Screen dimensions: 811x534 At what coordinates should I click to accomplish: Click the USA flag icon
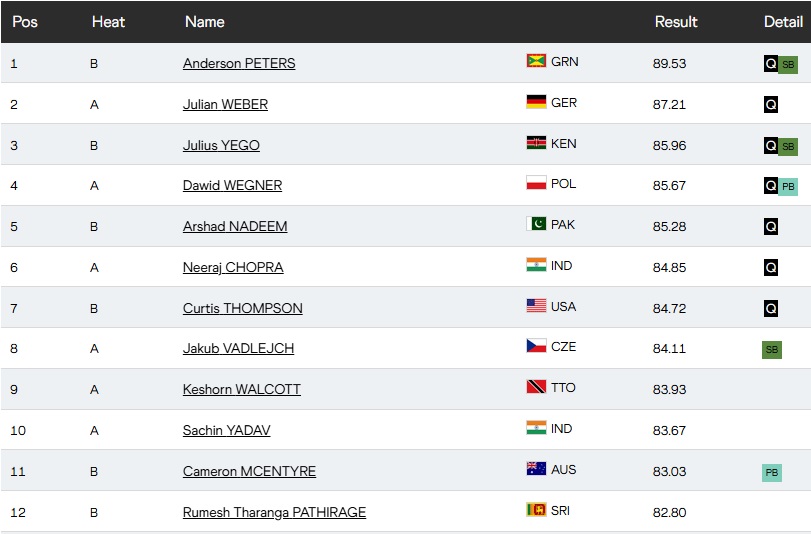[x=536, y=306]
